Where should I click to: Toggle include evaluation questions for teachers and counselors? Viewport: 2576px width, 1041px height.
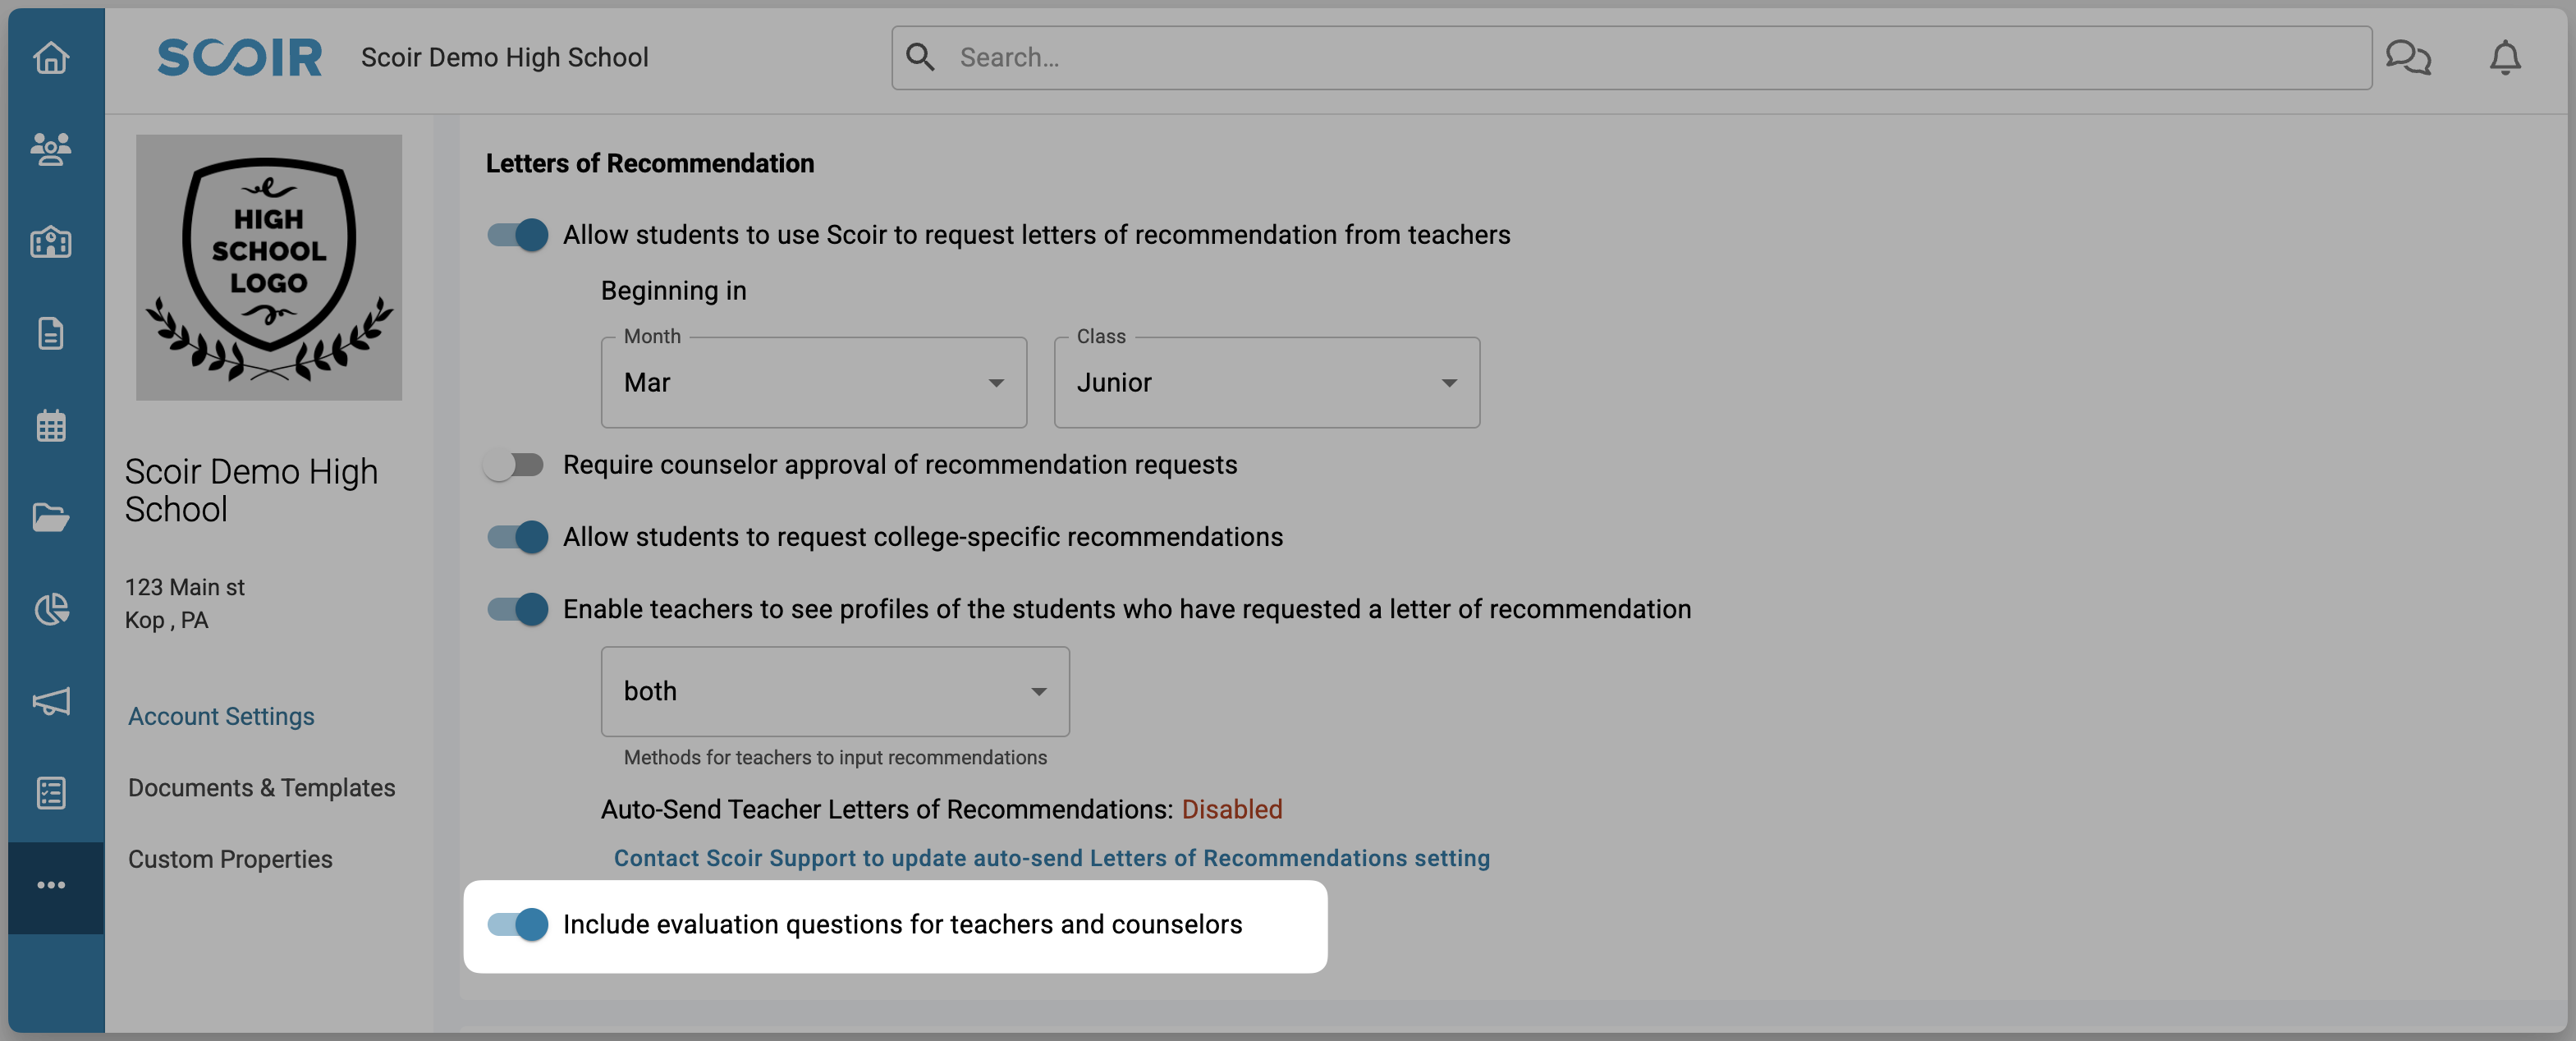click(x=518, y=924)
